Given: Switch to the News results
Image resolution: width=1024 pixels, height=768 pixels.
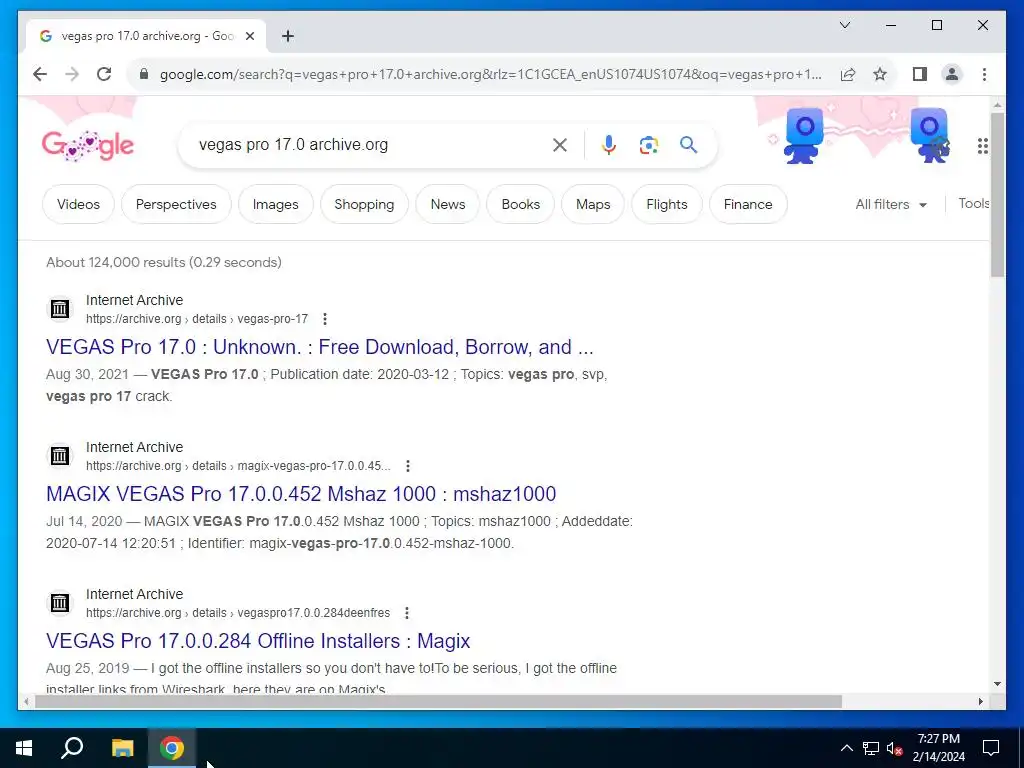Looking at the screenshot, I should tap(448, 204).
